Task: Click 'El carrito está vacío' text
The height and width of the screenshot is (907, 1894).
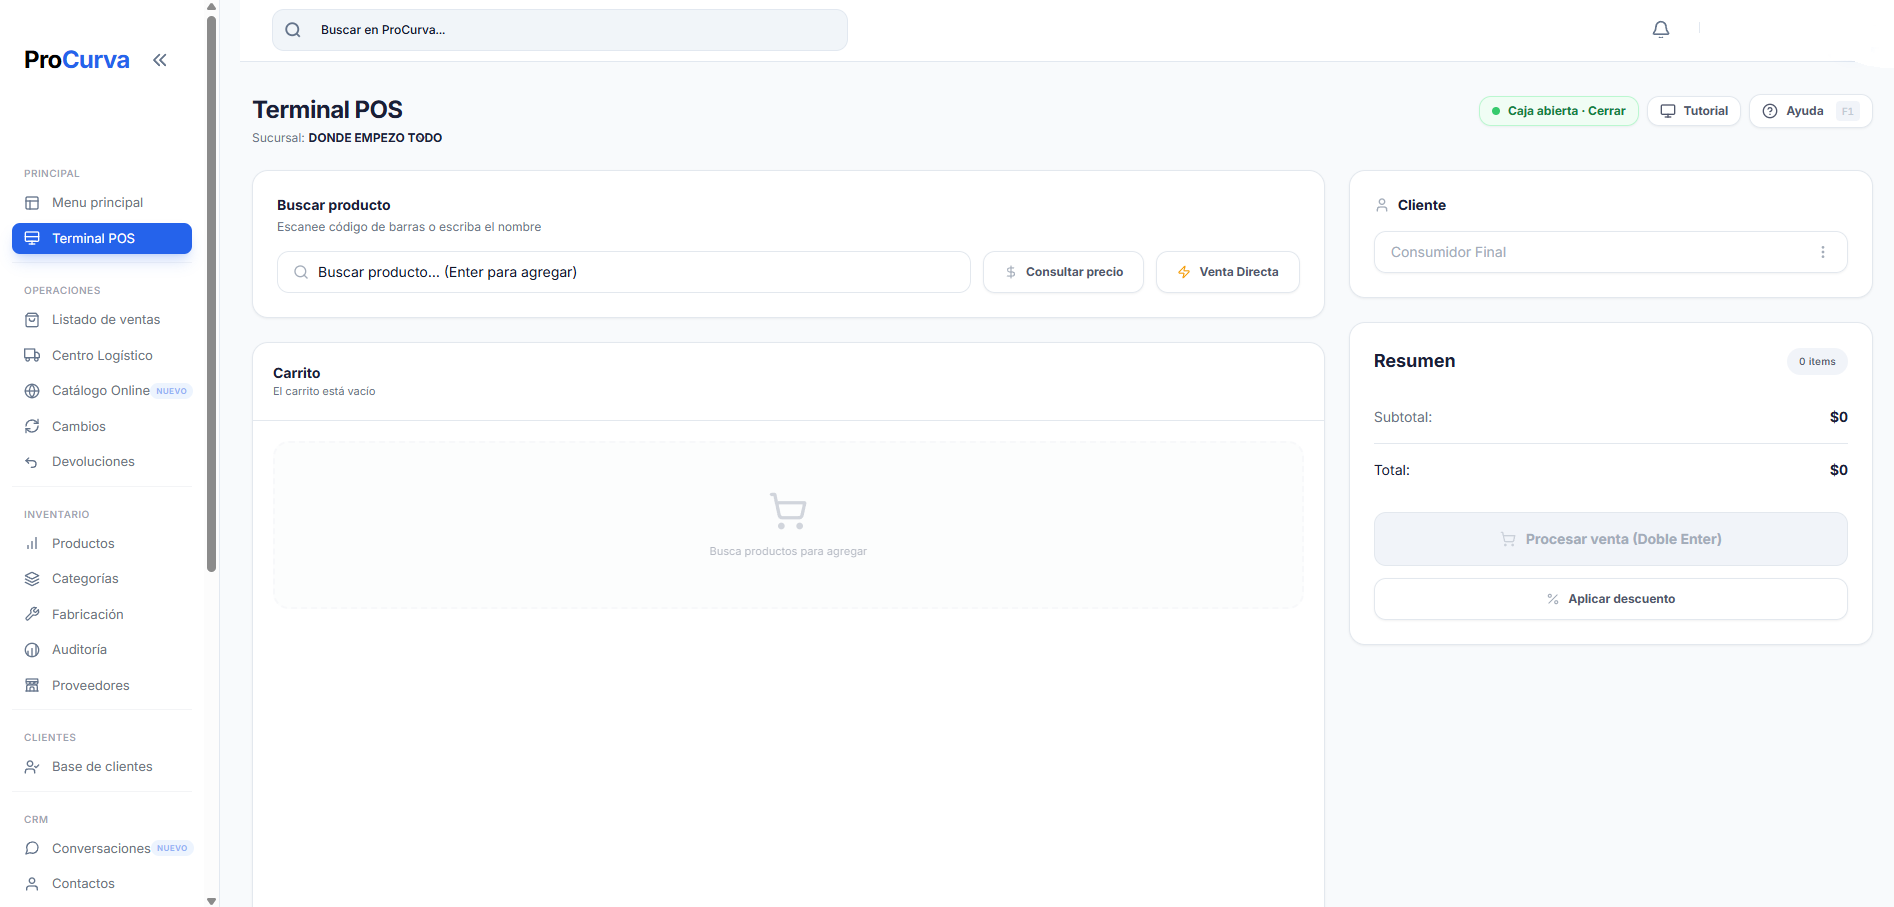Action: coord(324,392)
